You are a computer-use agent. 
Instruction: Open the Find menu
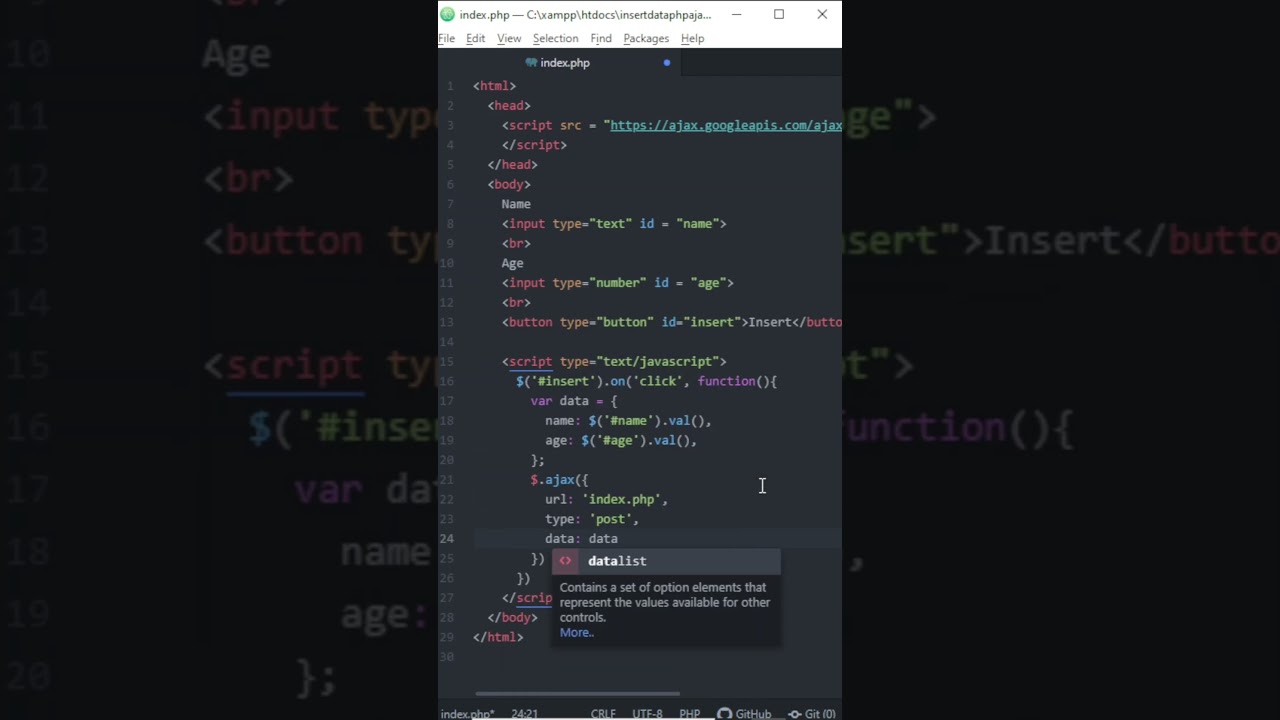(x=601, y=38)
